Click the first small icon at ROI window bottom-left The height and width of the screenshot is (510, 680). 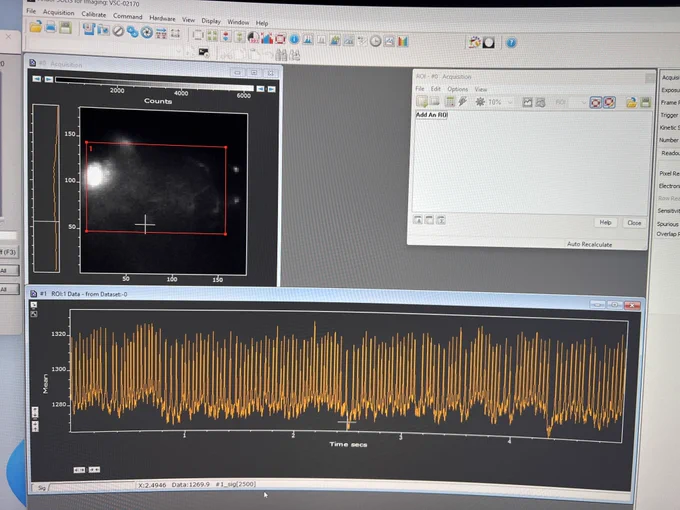(x=418, y=220)
